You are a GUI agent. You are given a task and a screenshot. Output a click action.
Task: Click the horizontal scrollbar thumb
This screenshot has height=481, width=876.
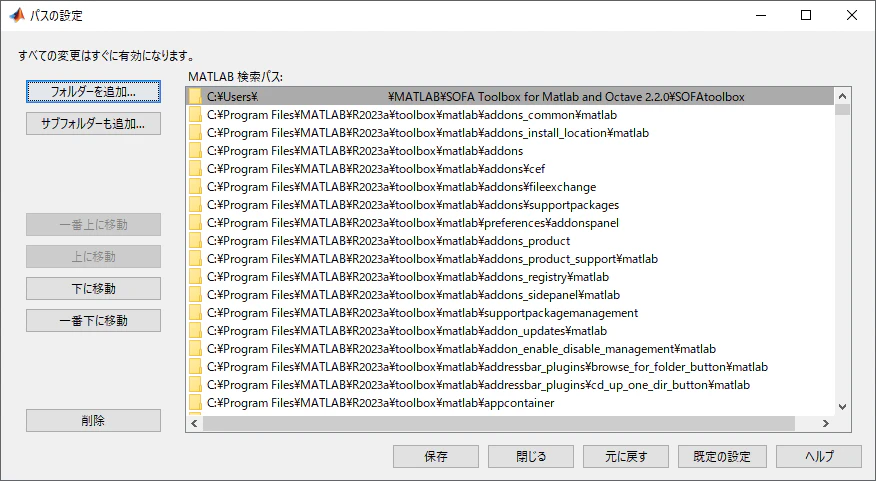pyautogui.click(x=499, y=423)
